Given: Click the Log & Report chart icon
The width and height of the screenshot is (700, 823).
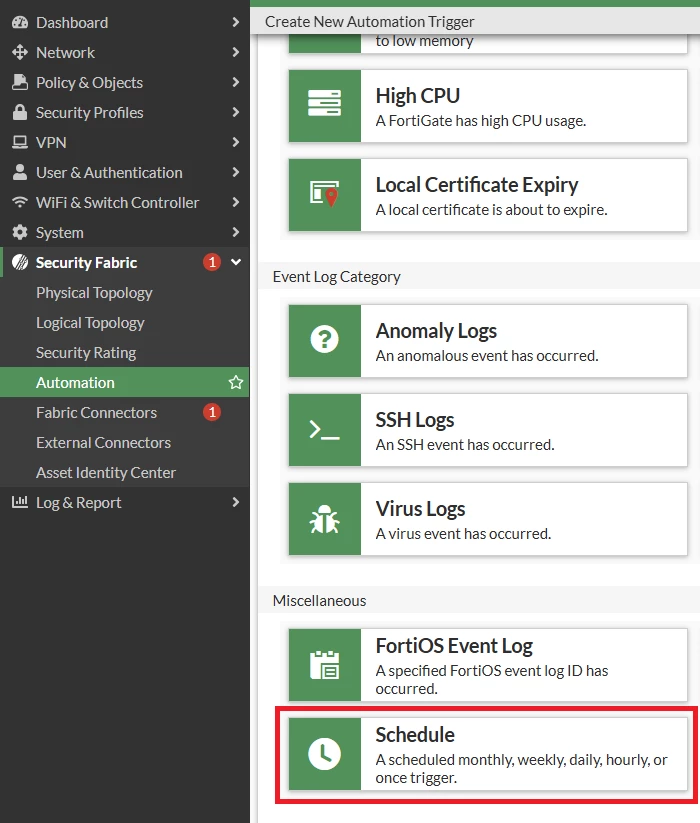Looking at the screenshot, I should tap(20, 502).
